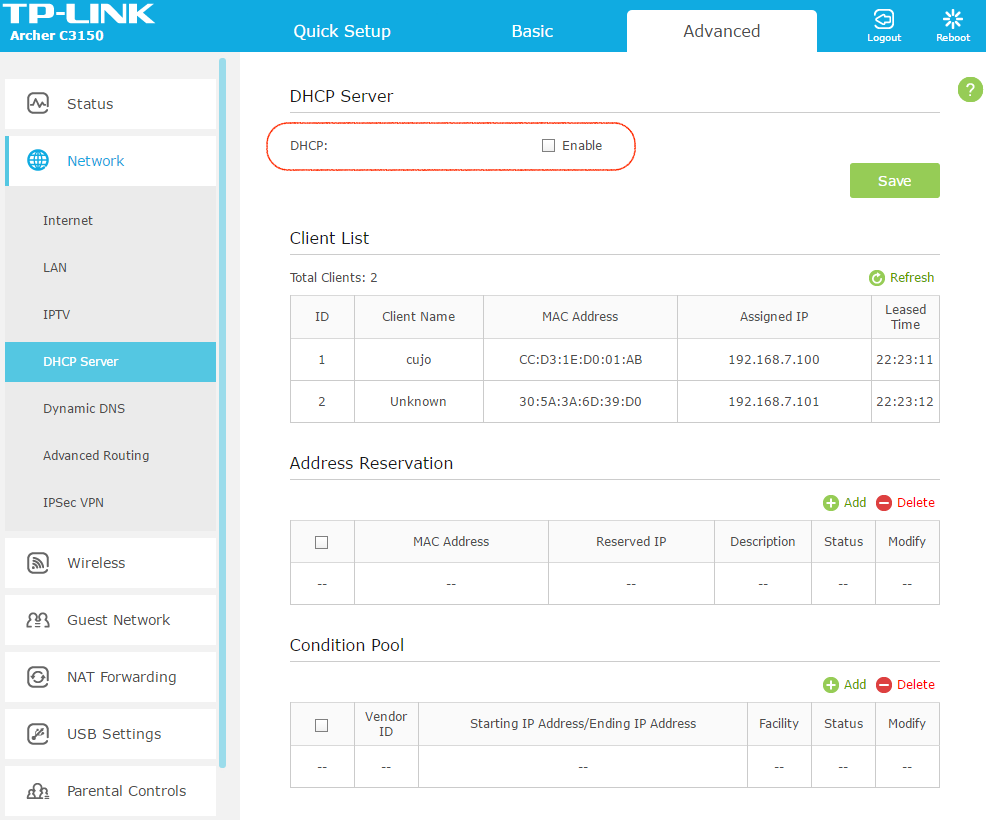Click Add text in Condition Pool
Image resolution: width=986 pixels, height=820 pixels.
(x=855, y=684)
